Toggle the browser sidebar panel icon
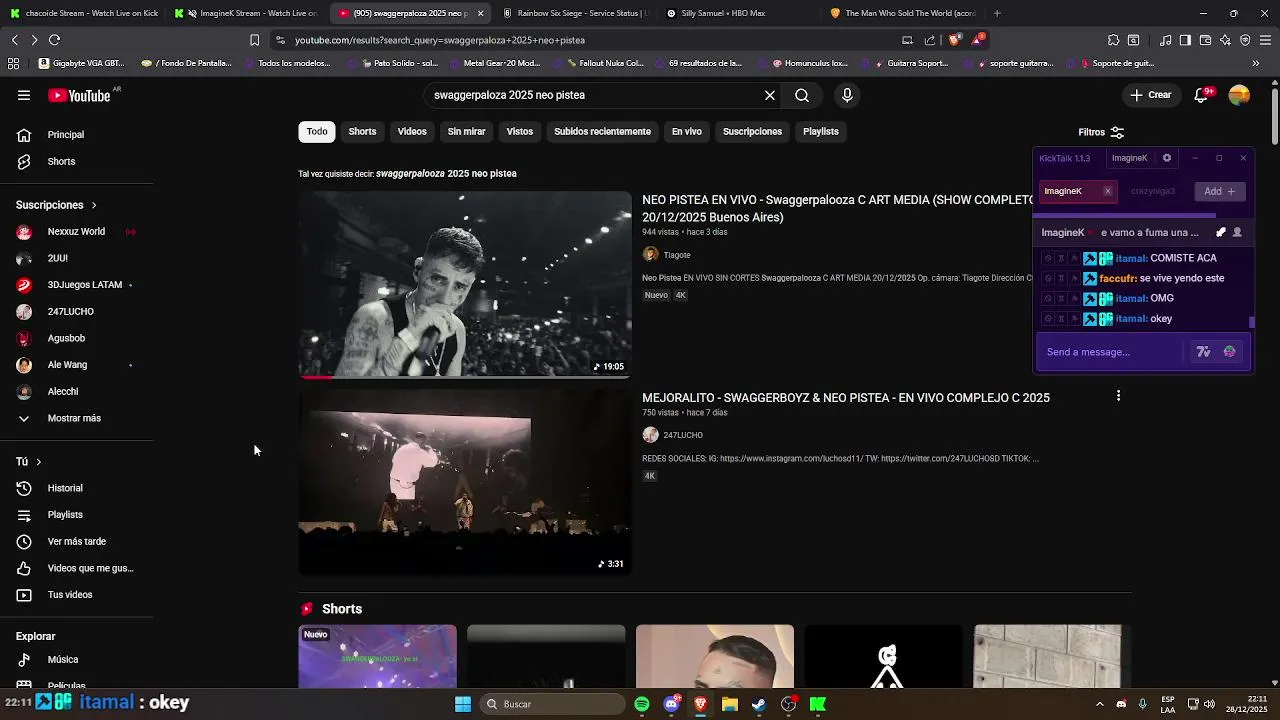Viewport: 1280px width, 720px height. click(1185, 40)
